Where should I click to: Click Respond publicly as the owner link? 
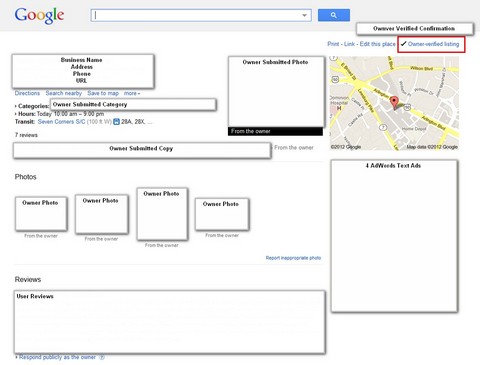[57, 357]
